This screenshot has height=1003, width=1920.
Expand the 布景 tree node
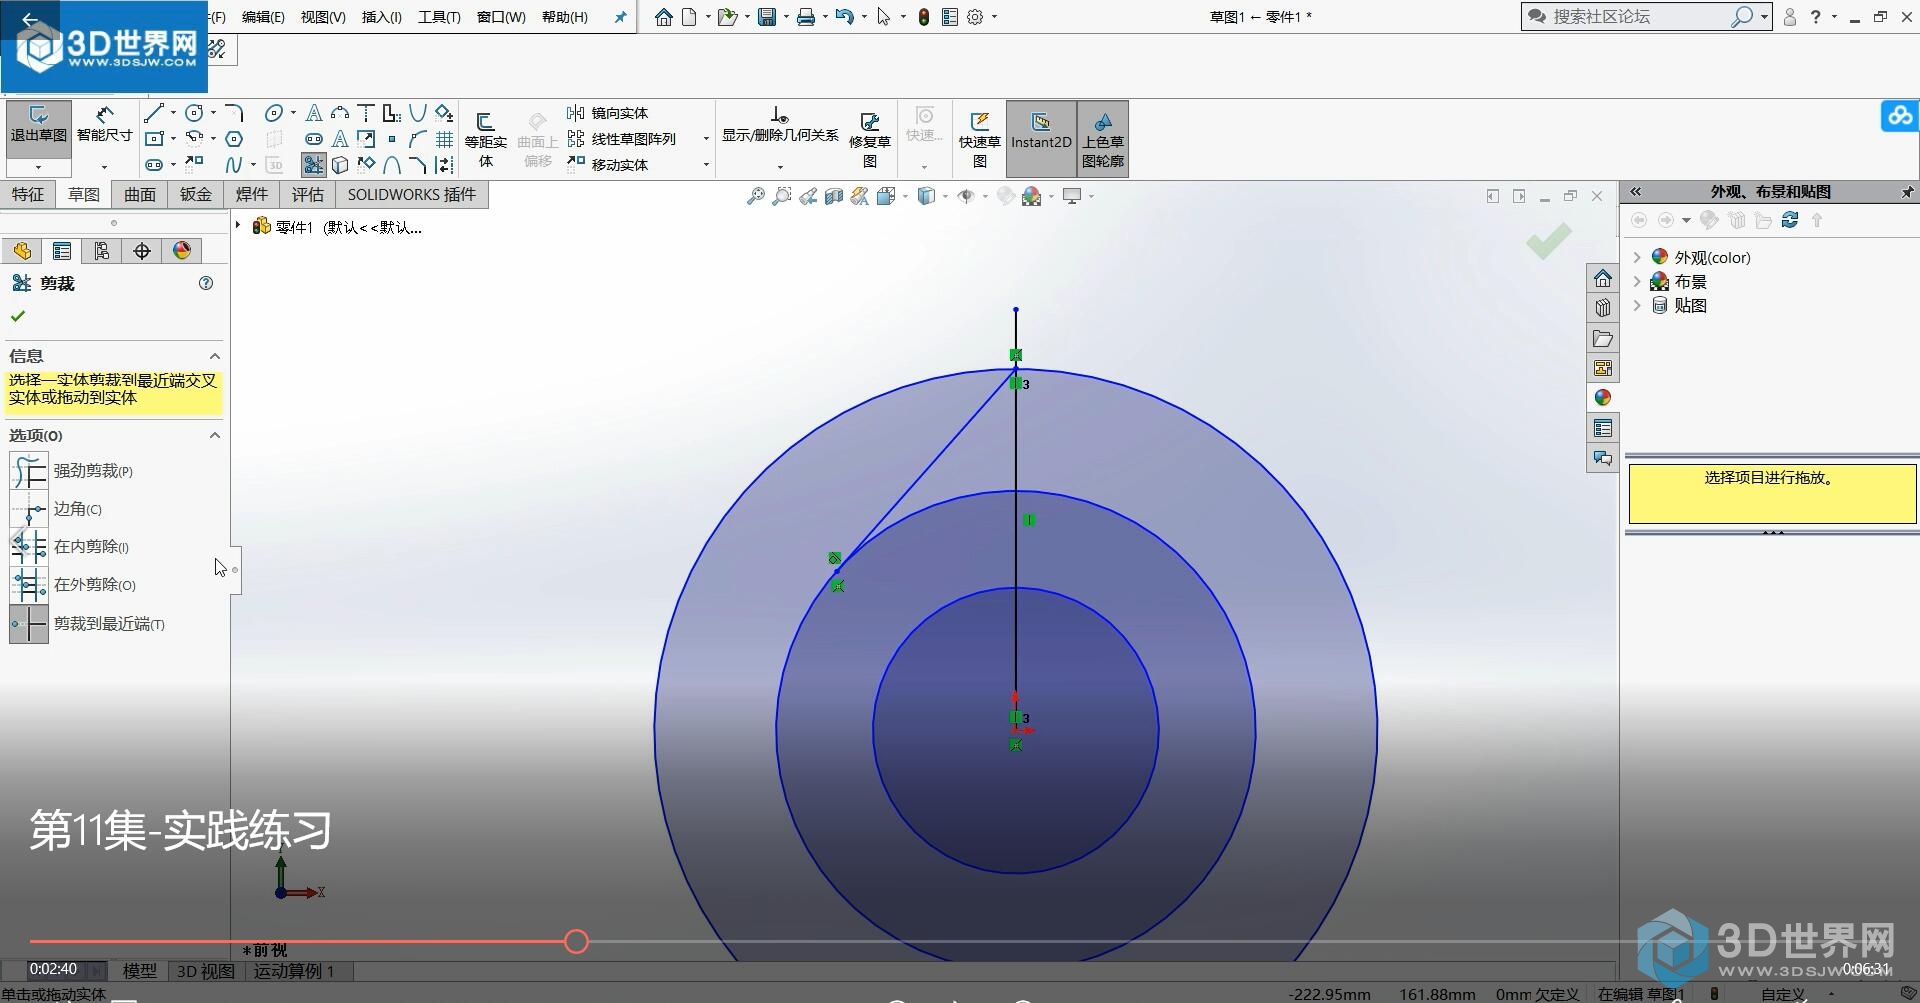click(1637, 282)
